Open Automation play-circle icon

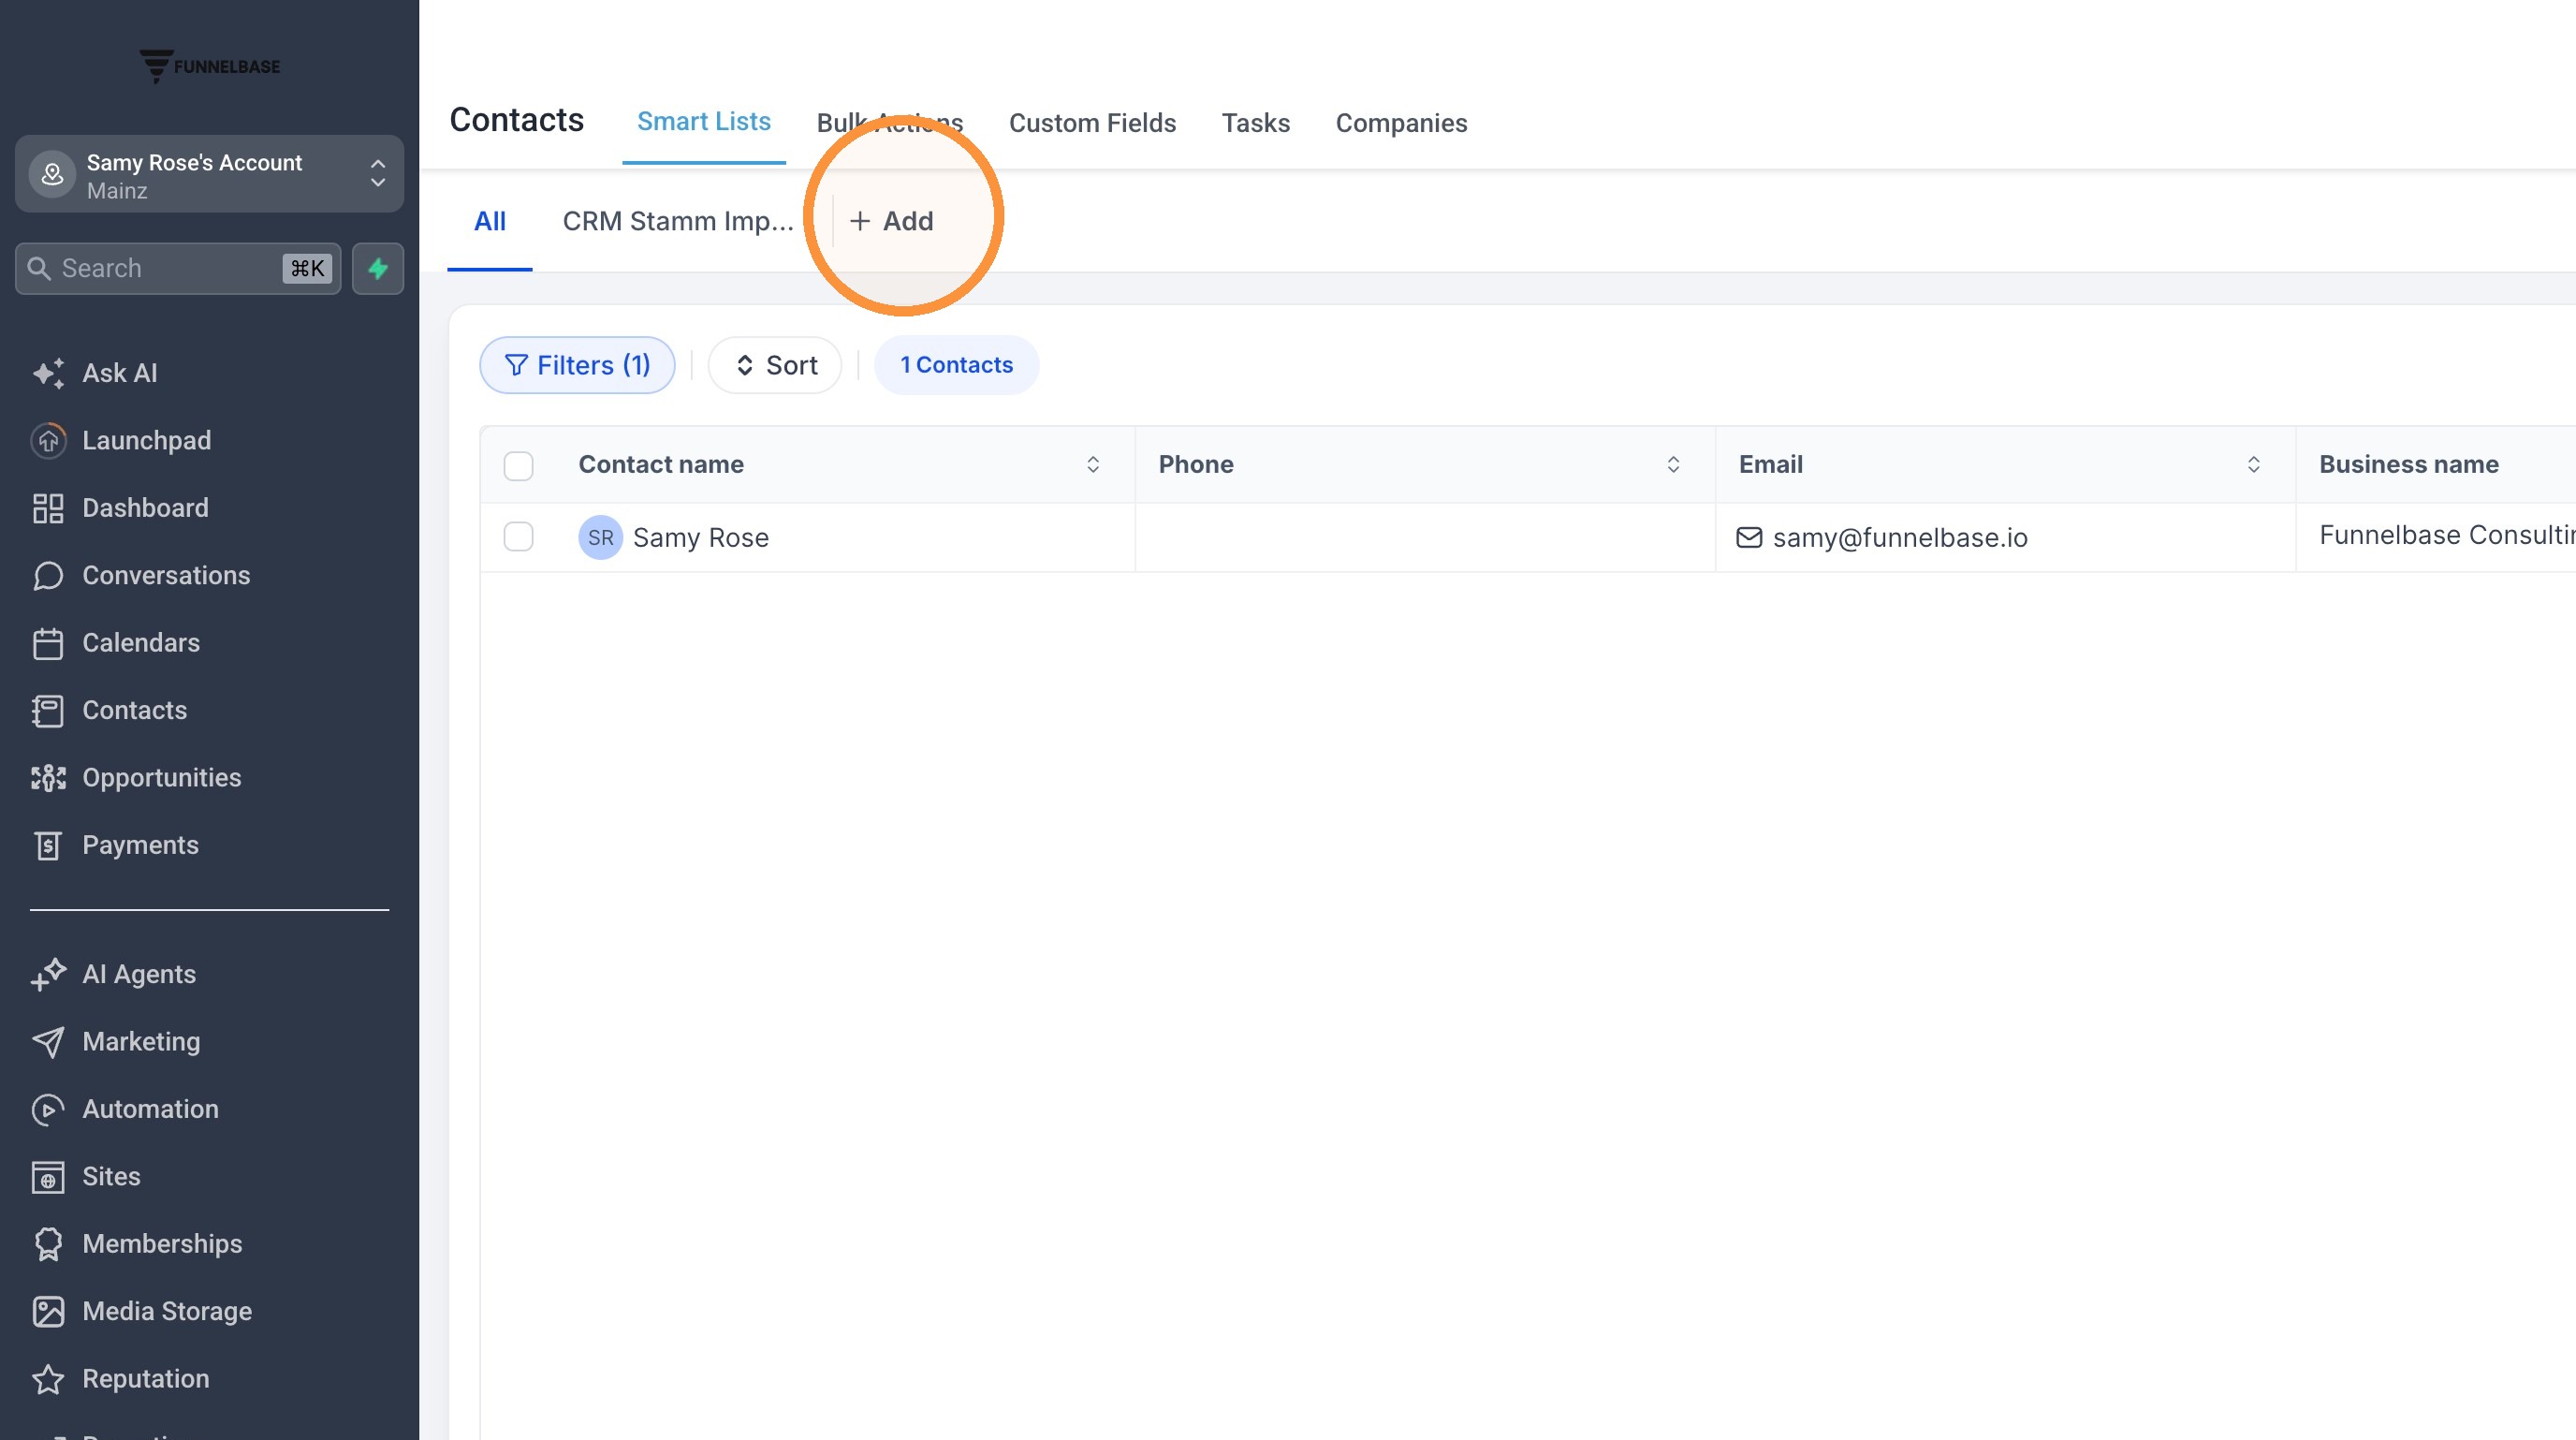pos(48,1109)
